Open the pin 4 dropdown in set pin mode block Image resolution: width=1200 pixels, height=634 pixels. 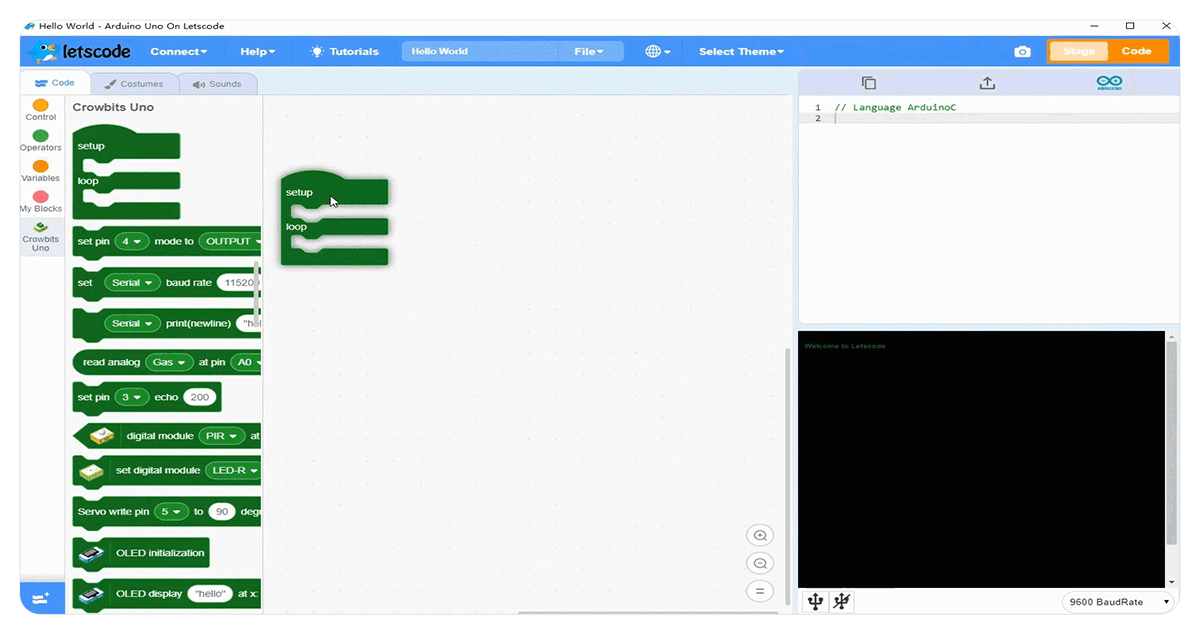pos(132,241)
